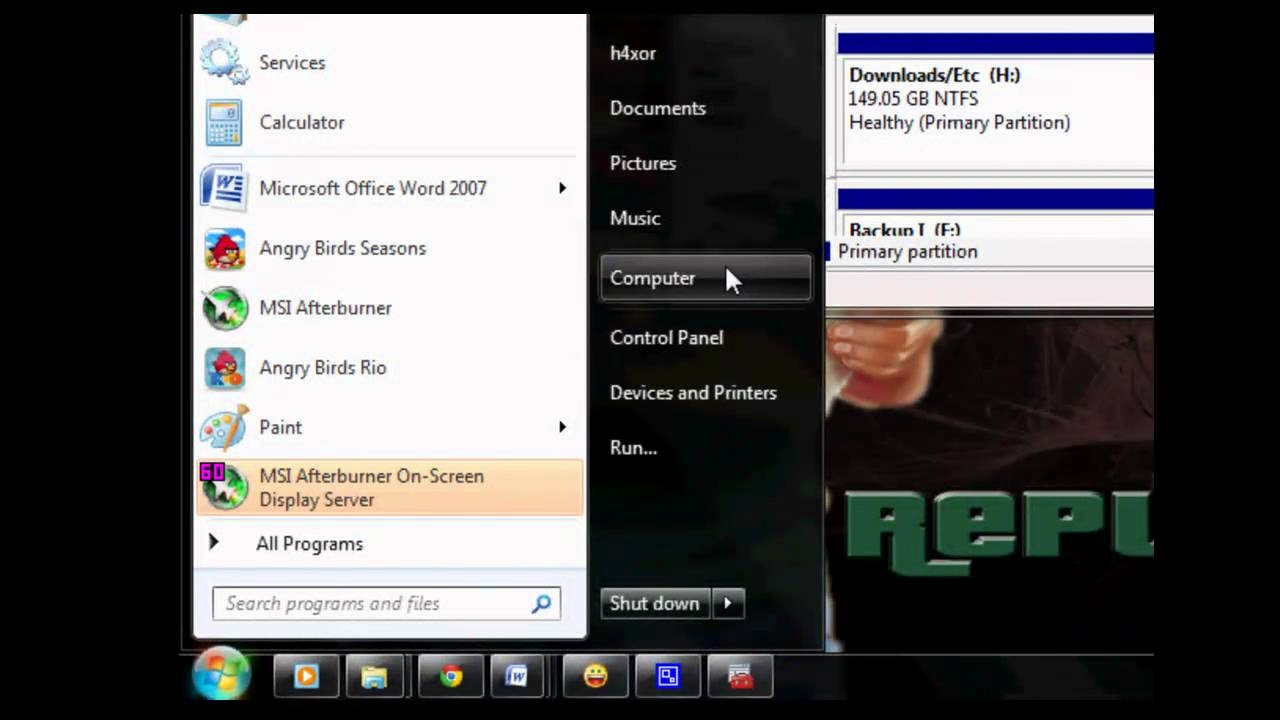Select Downloads/Etc (H:) partition in Disk Management
Image resolution: width=1280 pixels, height=720 pixels.
tap(996, 100)
